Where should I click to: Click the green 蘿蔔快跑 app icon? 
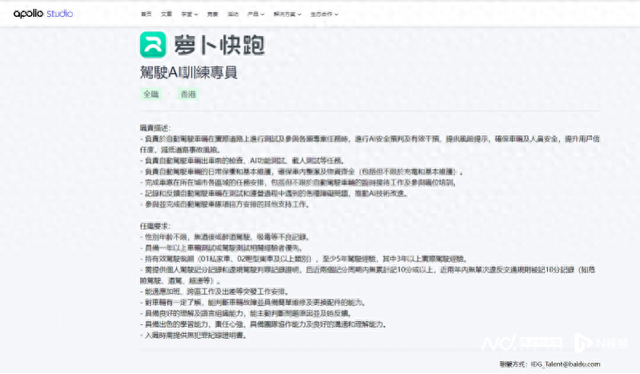(153, 45)
